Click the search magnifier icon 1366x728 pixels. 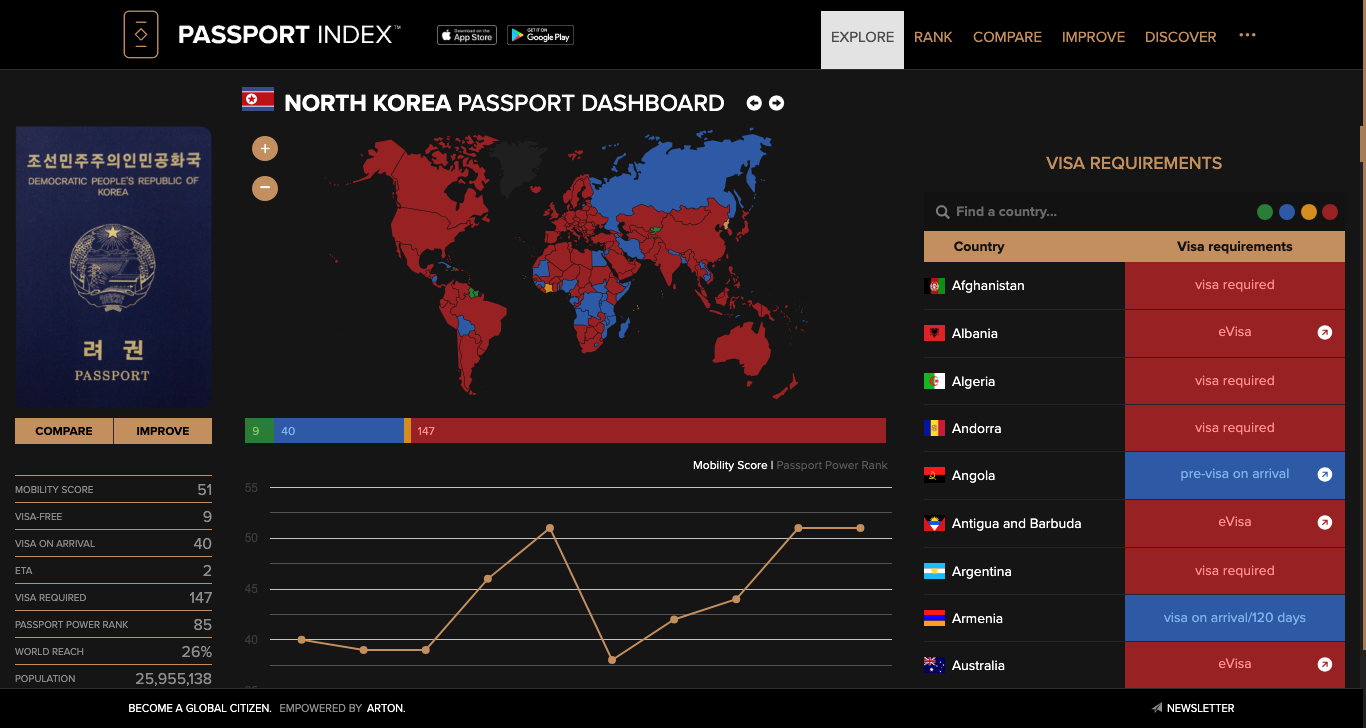(x=942, y=212)
